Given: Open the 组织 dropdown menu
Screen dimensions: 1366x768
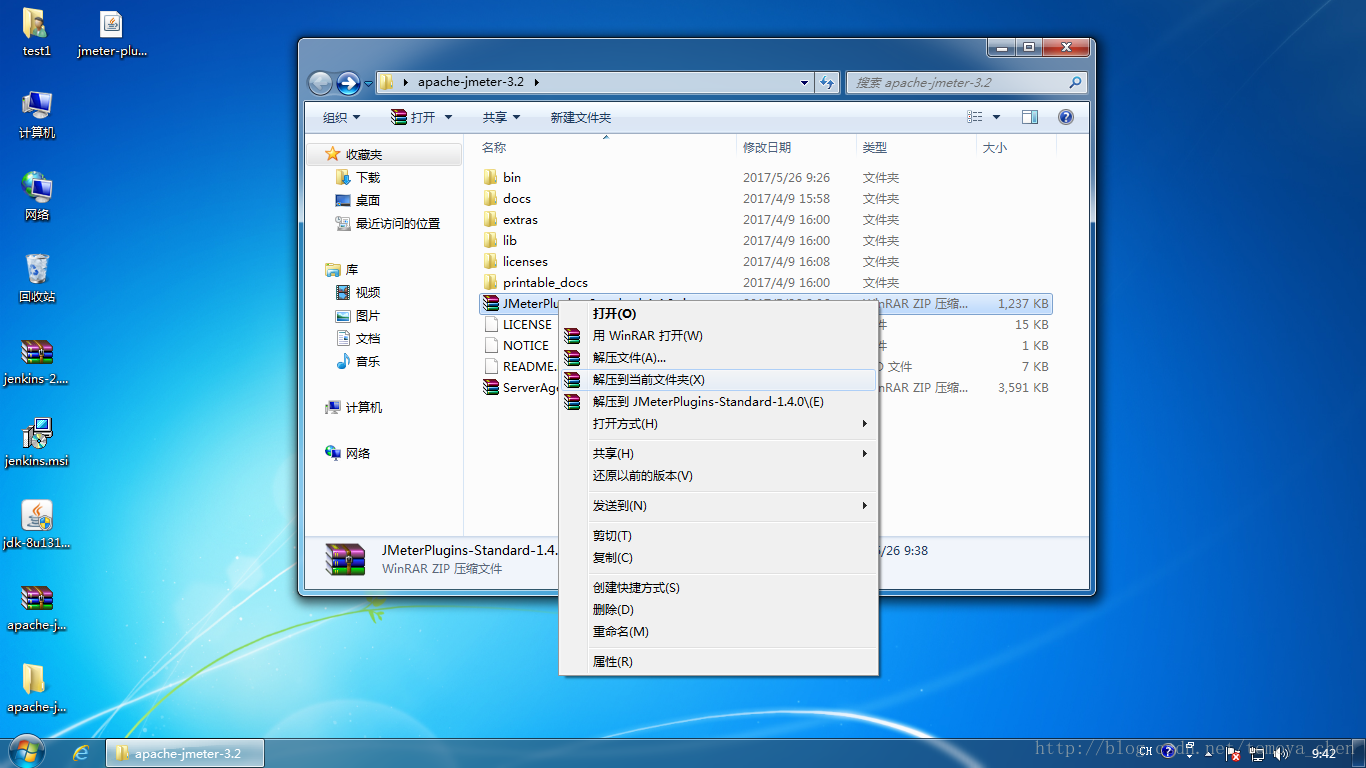Looking at the screenshot, I should pos(341,117).
